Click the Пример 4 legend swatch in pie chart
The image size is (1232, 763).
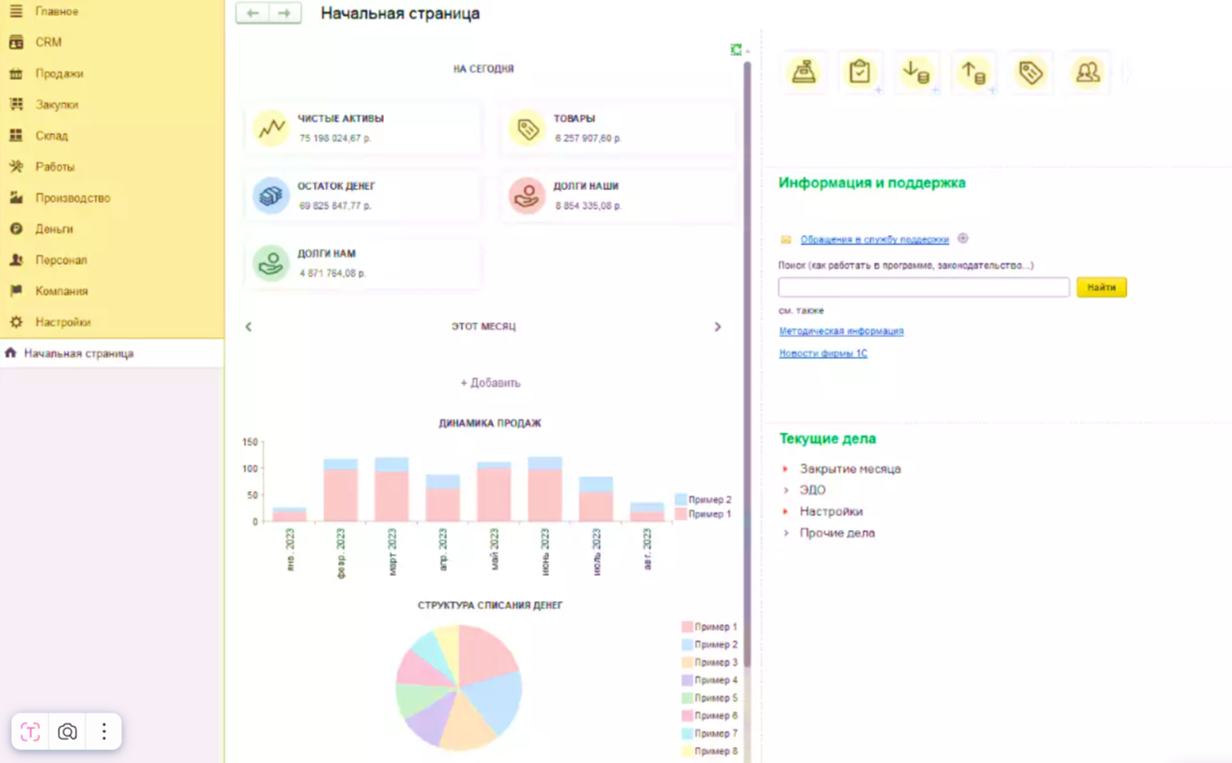[687, 680]
